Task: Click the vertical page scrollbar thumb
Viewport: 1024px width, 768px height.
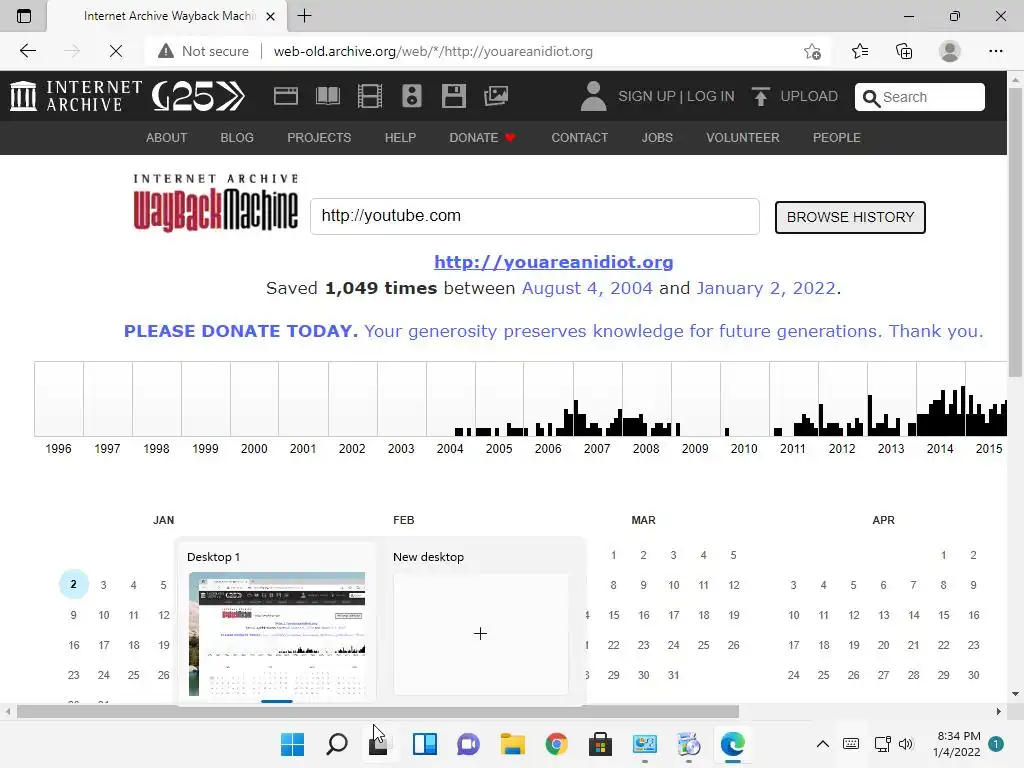Action: pyautogui.click(x=1015, y=232)
